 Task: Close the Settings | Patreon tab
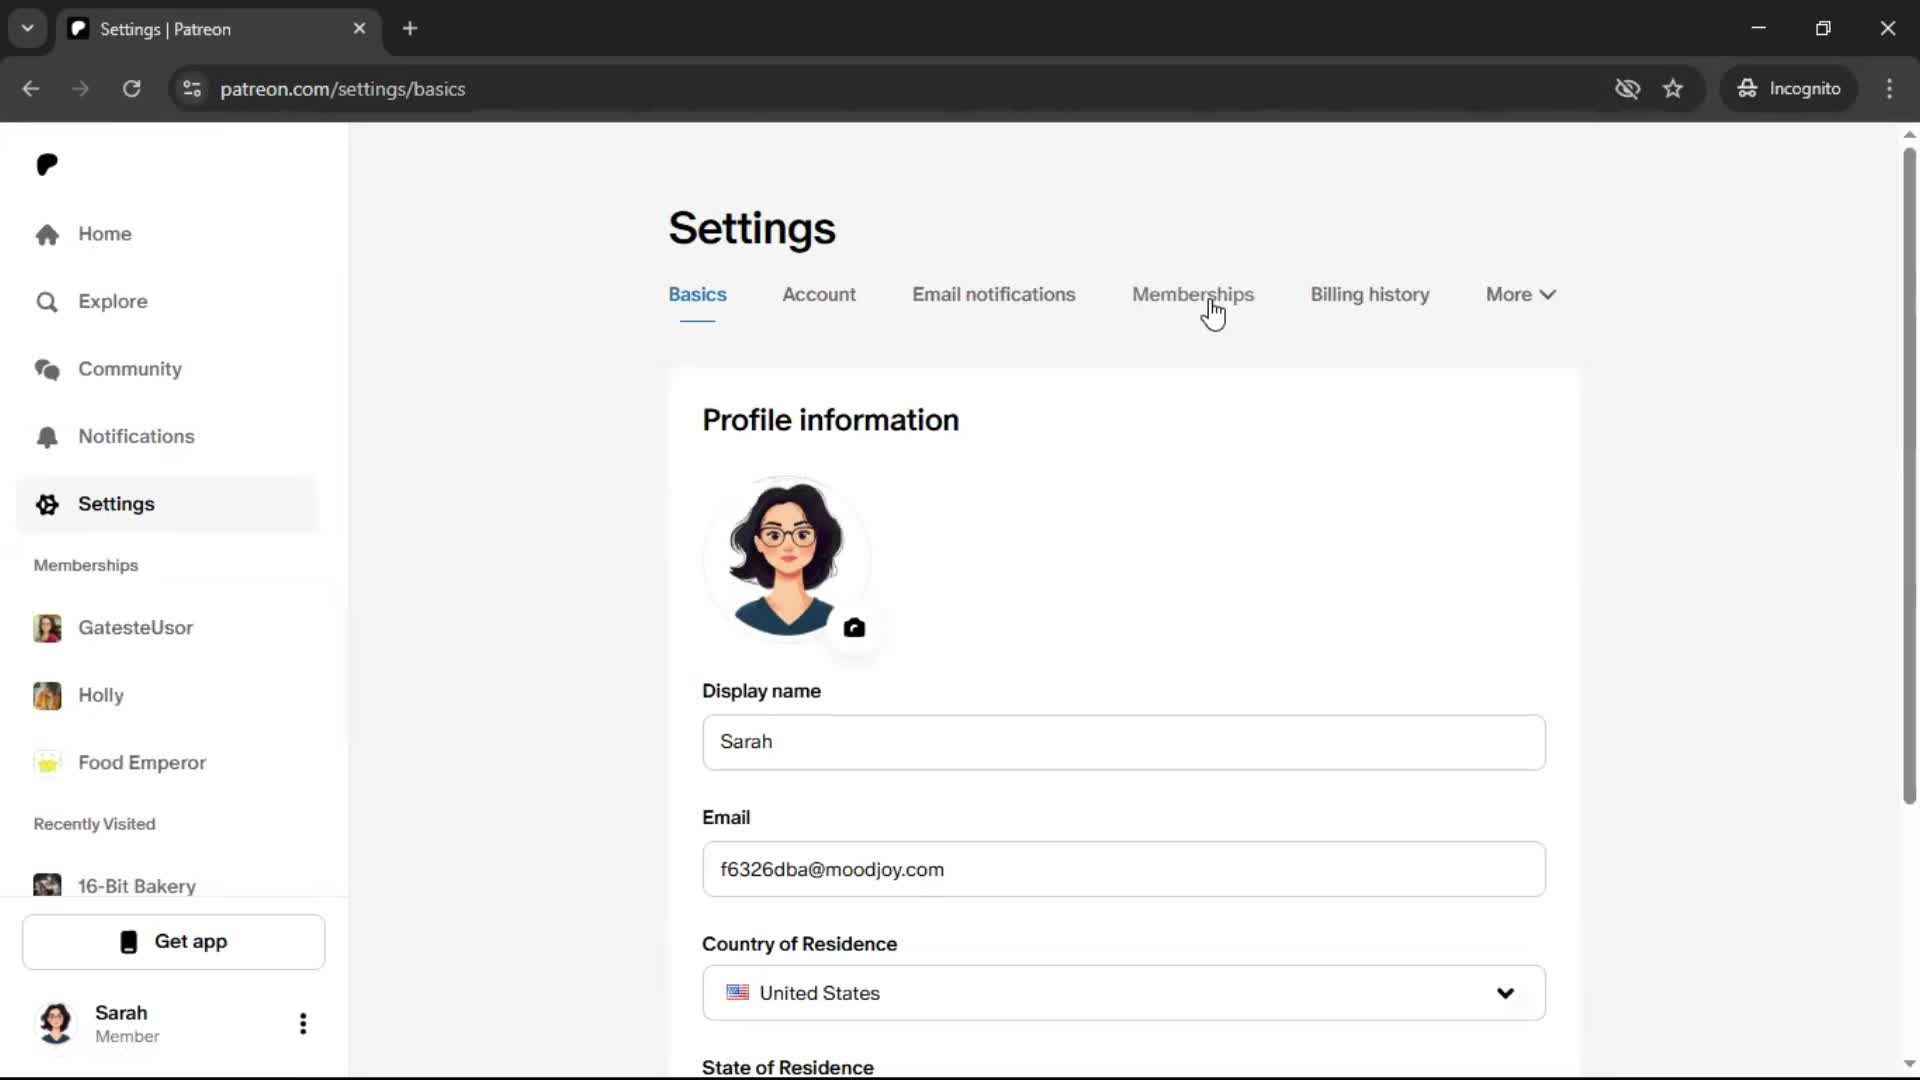pos(359,28)
